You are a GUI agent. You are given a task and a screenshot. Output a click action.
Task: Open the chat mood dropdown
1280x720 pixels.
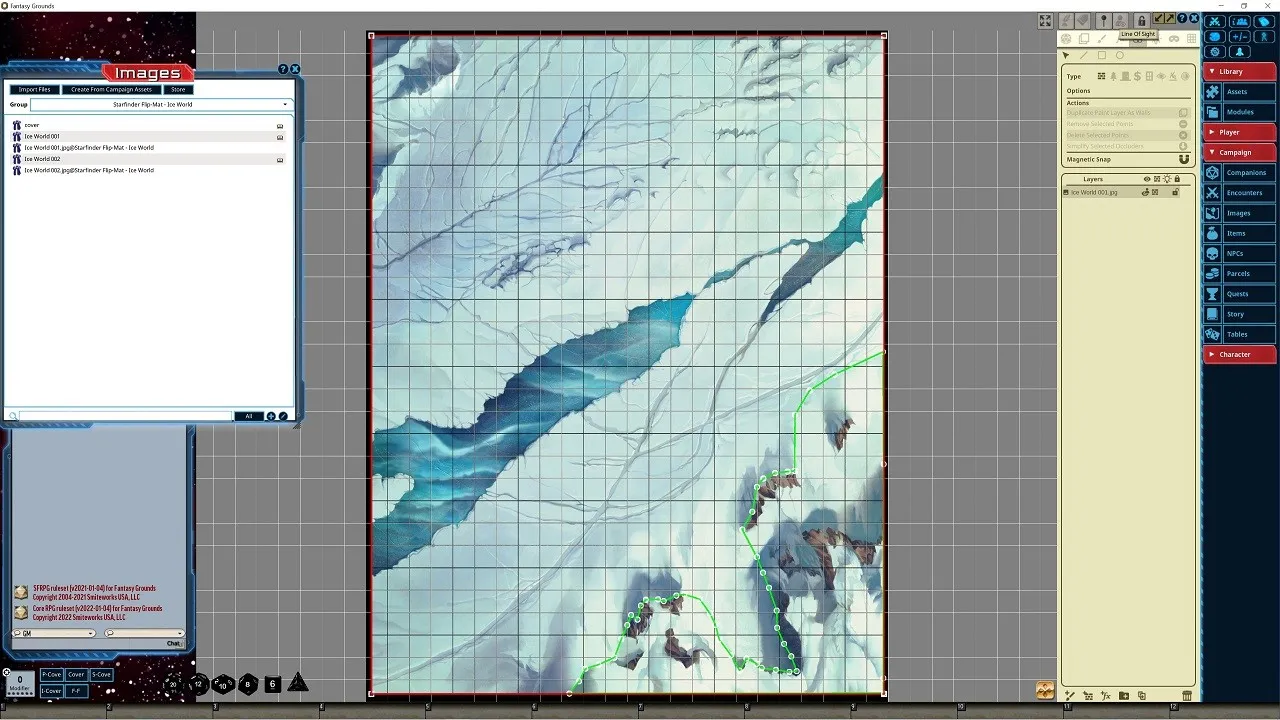coord(144,633)
